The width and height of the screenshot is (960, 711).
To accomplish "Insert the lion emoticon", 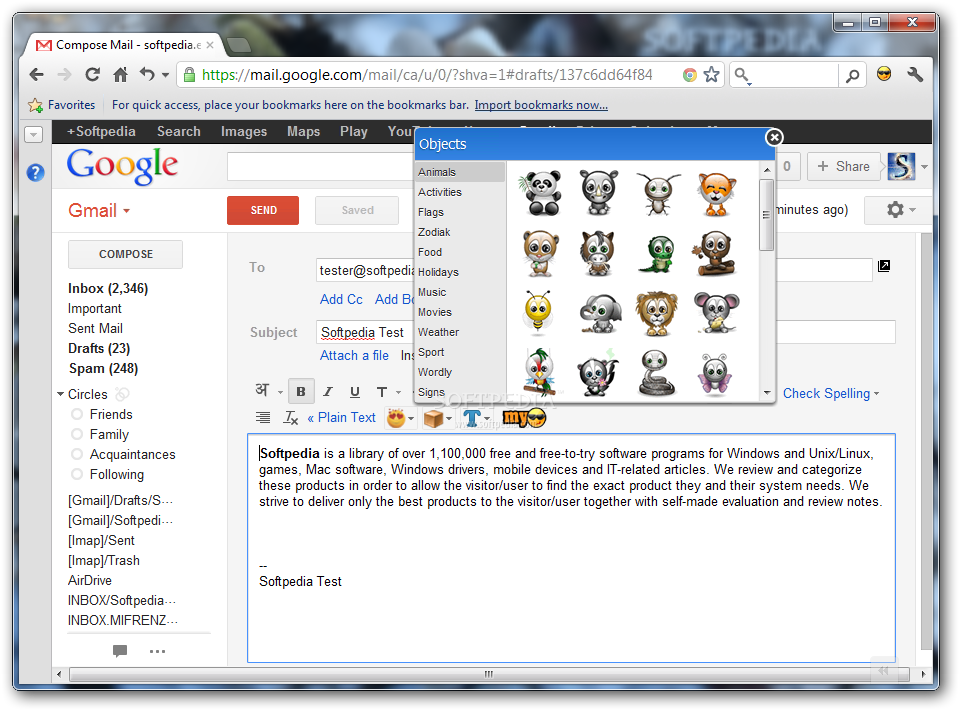I will click(x=657, y=314).
